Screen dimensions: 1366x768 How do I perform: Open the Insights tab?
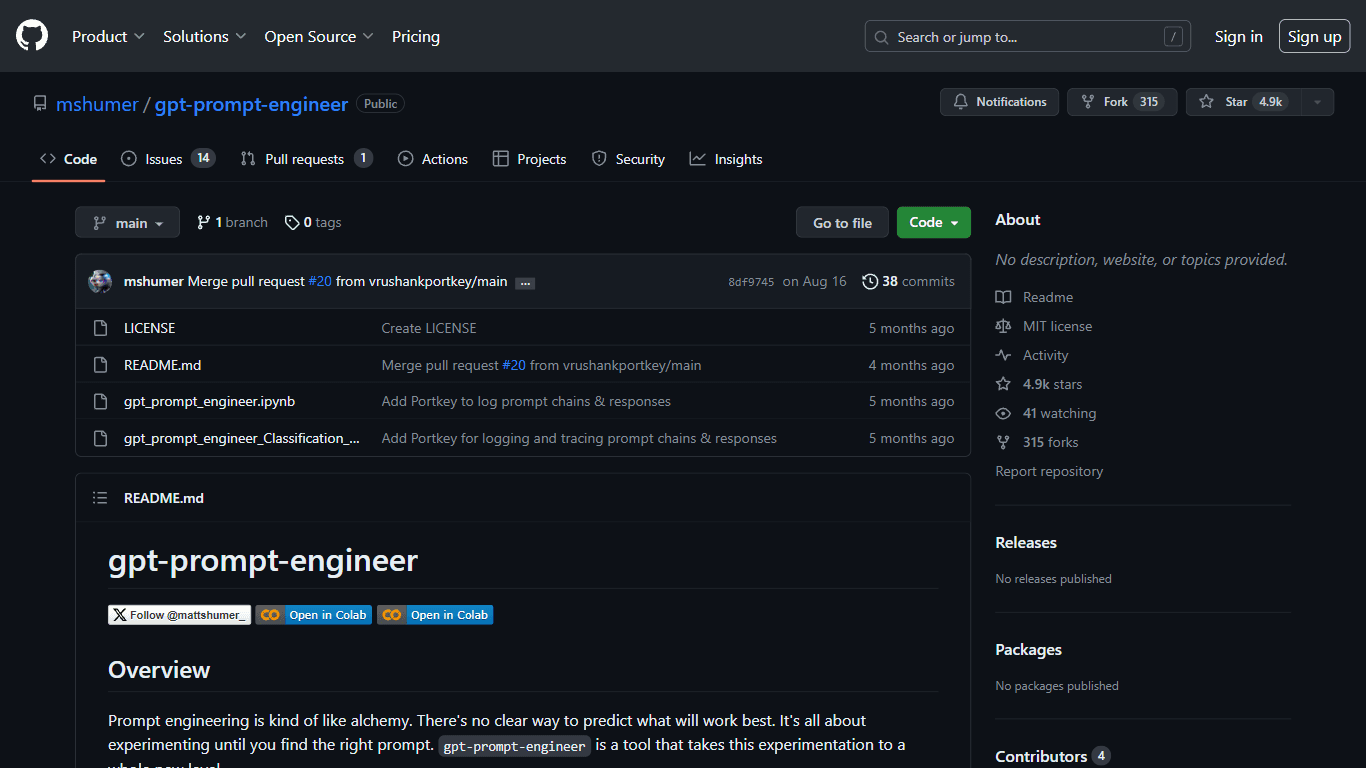tap(726, 159)
